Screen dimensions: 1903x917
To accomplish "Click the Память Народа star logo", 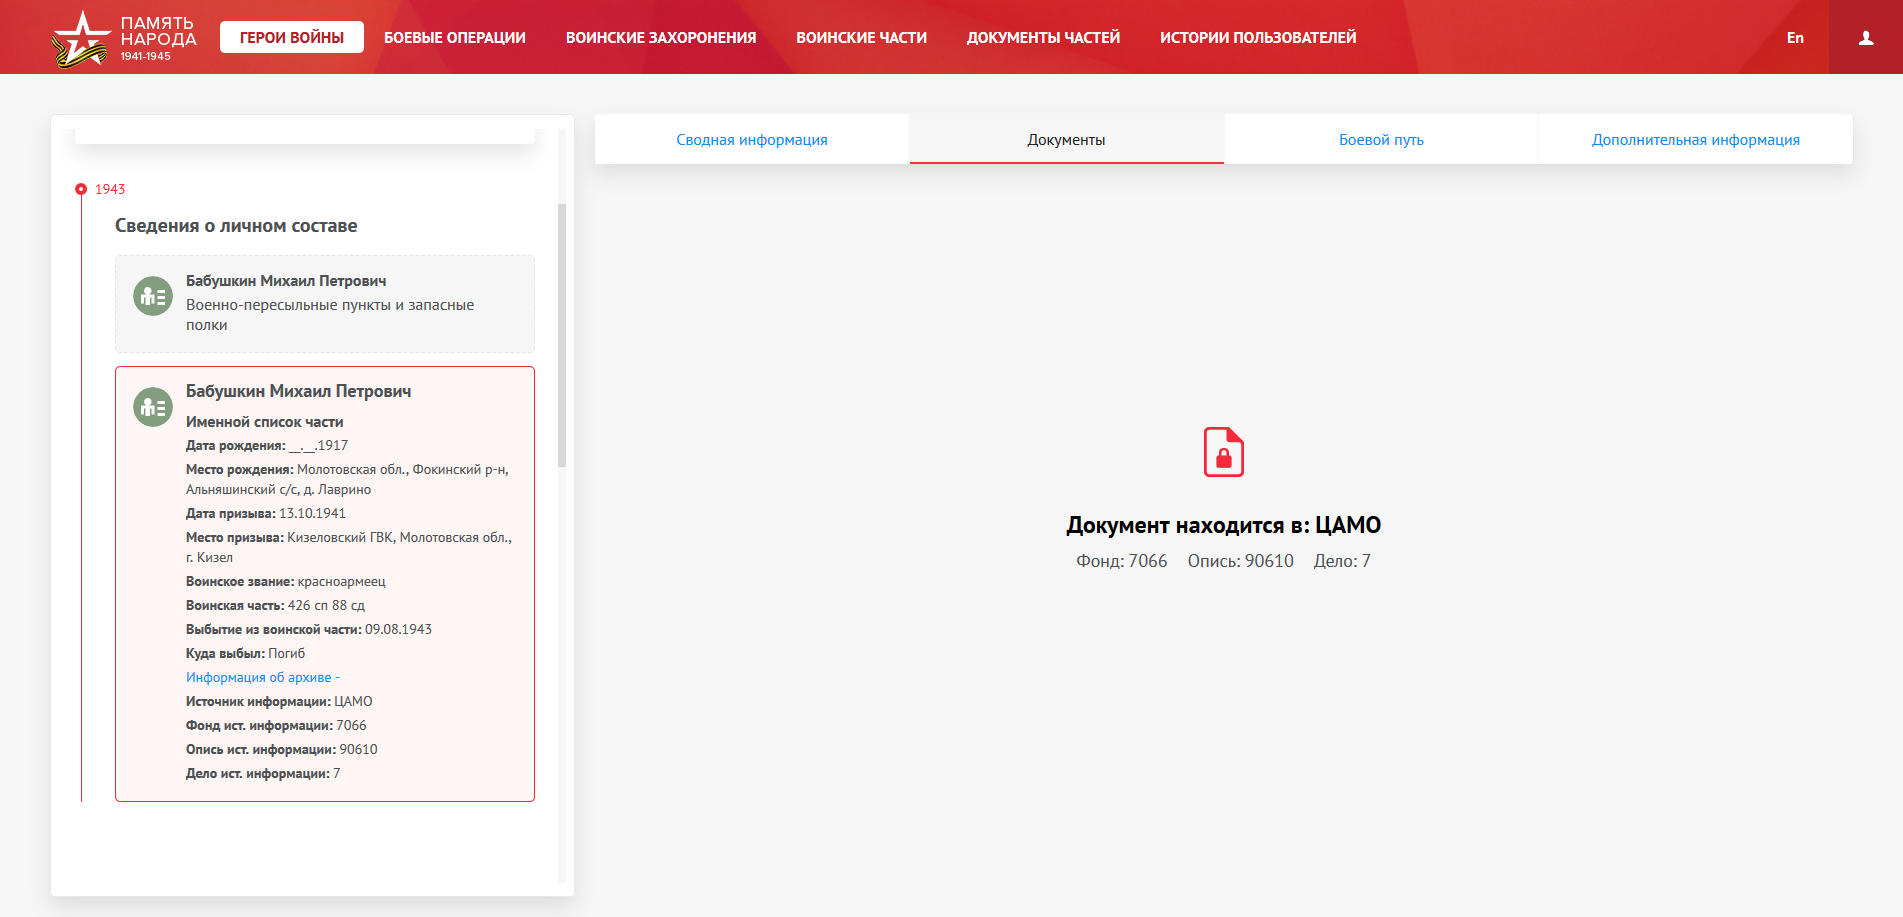I will [x=81, y=39].
